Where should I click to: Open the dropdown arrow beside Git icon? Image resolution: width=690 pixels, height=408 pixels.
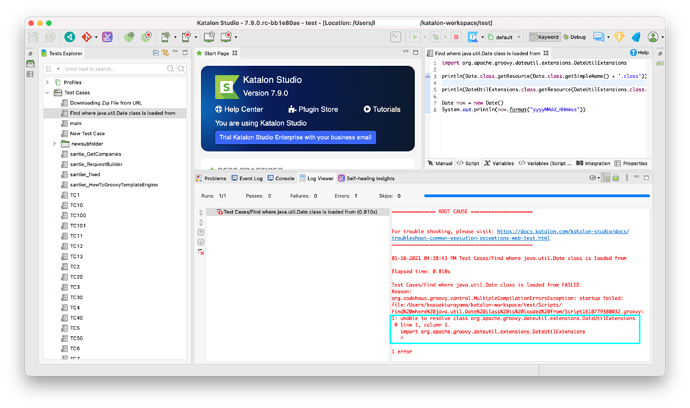[x=96, y=37]
